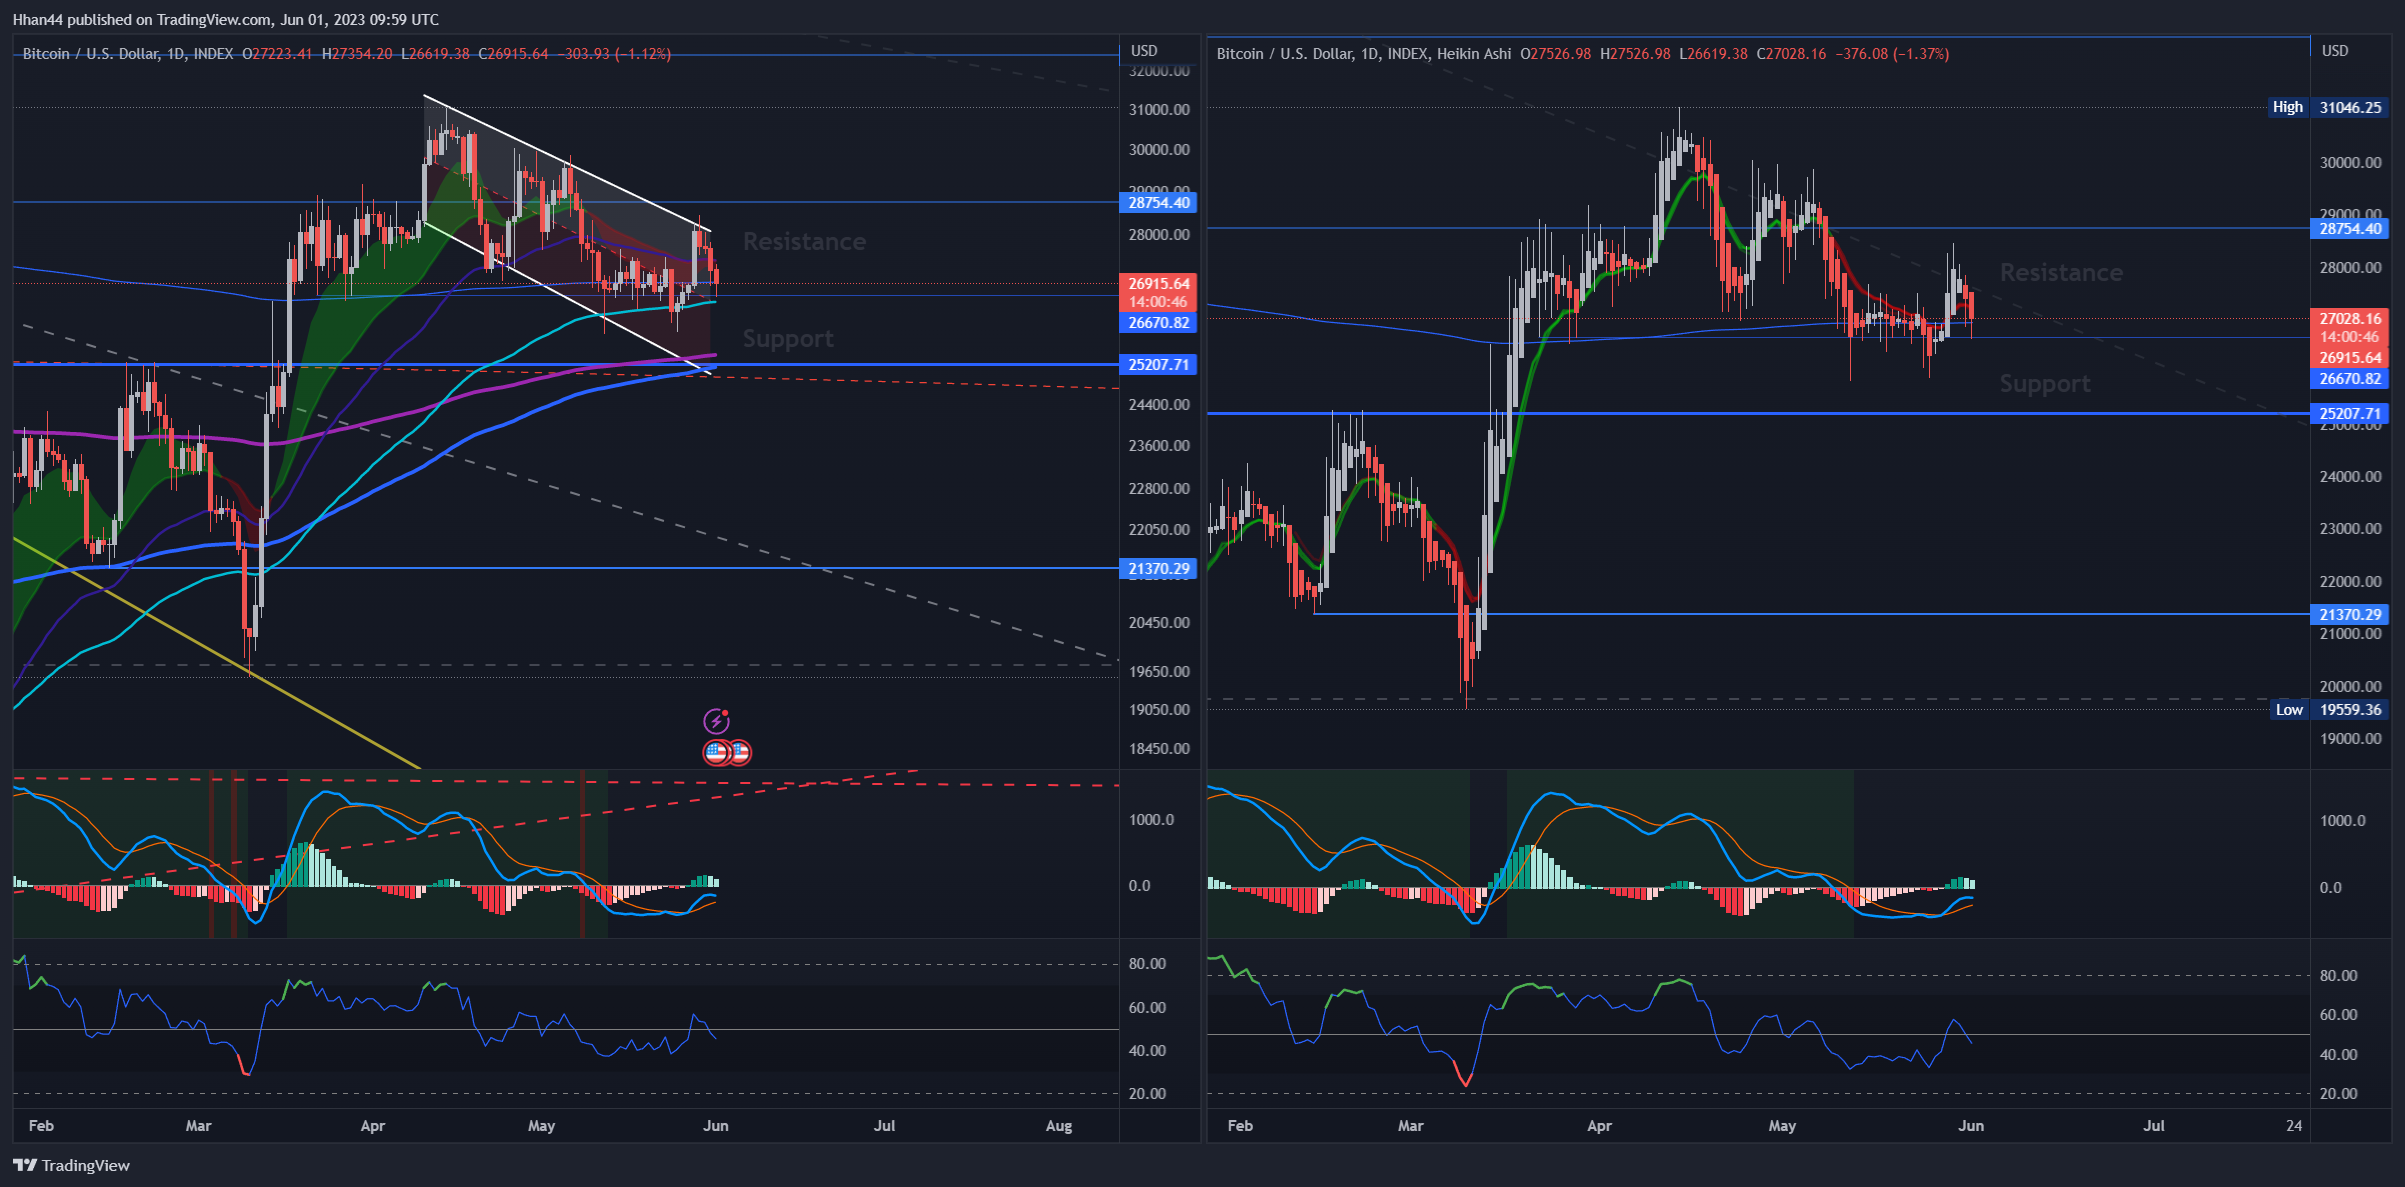
Task: Click the Low 19559.36 label on right chart
Action: (2329, 710)
